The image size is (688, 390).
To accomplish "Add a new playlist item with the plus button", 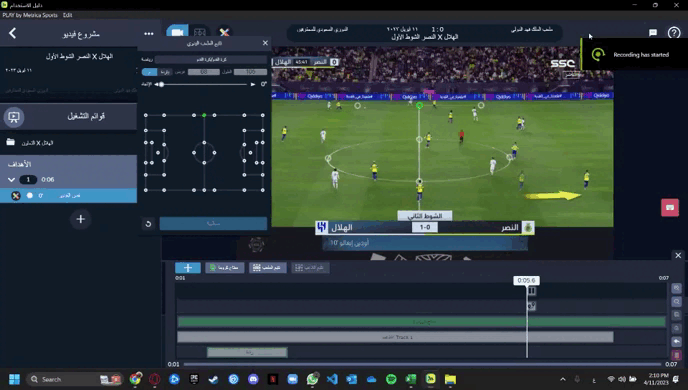I will (x=80, y=219).
